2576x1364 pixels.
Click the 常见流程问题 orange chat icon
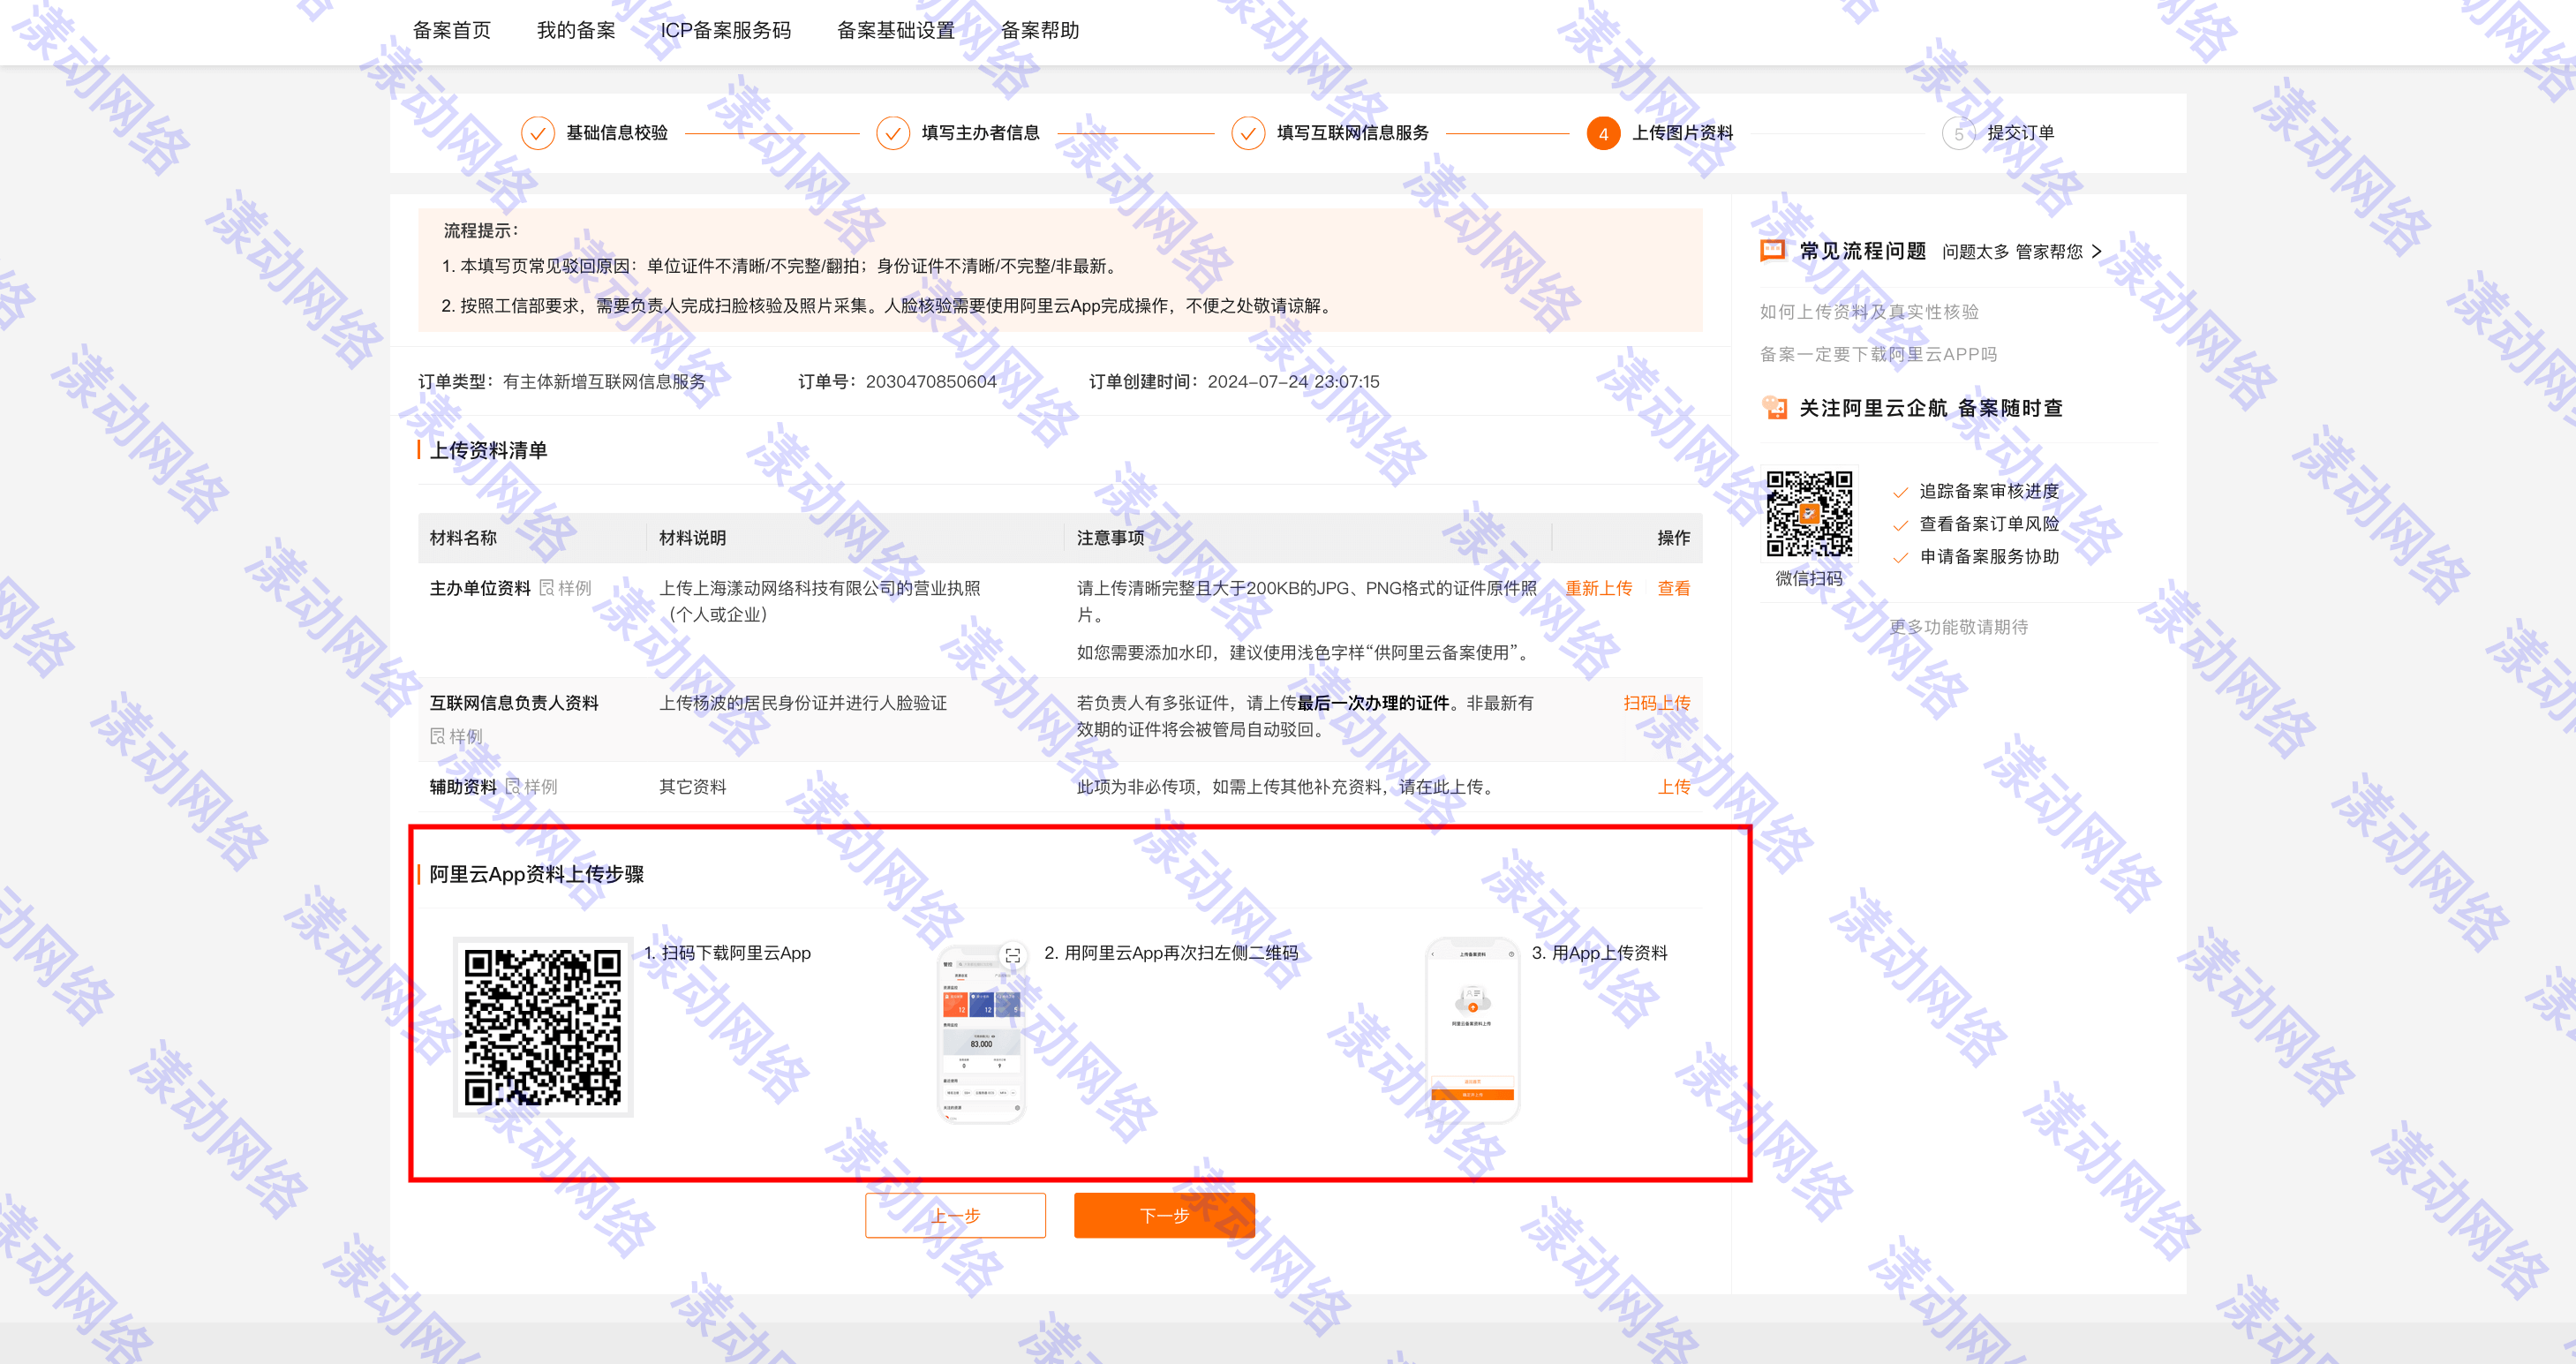coord(1773,250)
